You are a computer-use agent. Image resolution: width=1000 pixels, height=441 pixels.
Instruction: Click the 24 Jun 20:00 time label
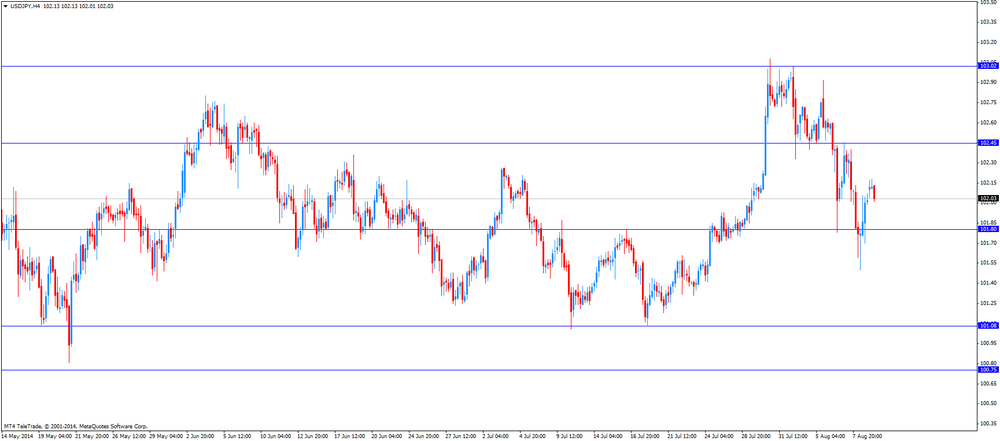pyautogui.click(x=425, y=437)
